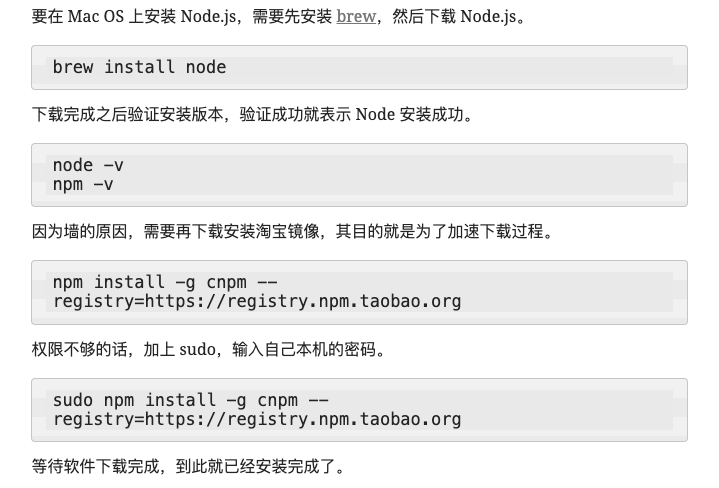Image resolution: width=719 pixels, height=488 pixels.
Task: Click the "node -v" command line
Action: tap(88, 165)
